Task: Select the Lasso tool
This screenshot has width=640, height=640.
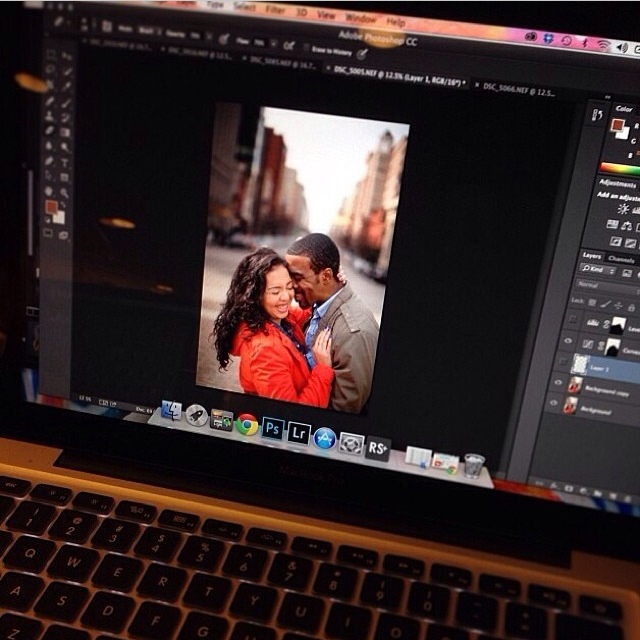Action: [50, 69]
